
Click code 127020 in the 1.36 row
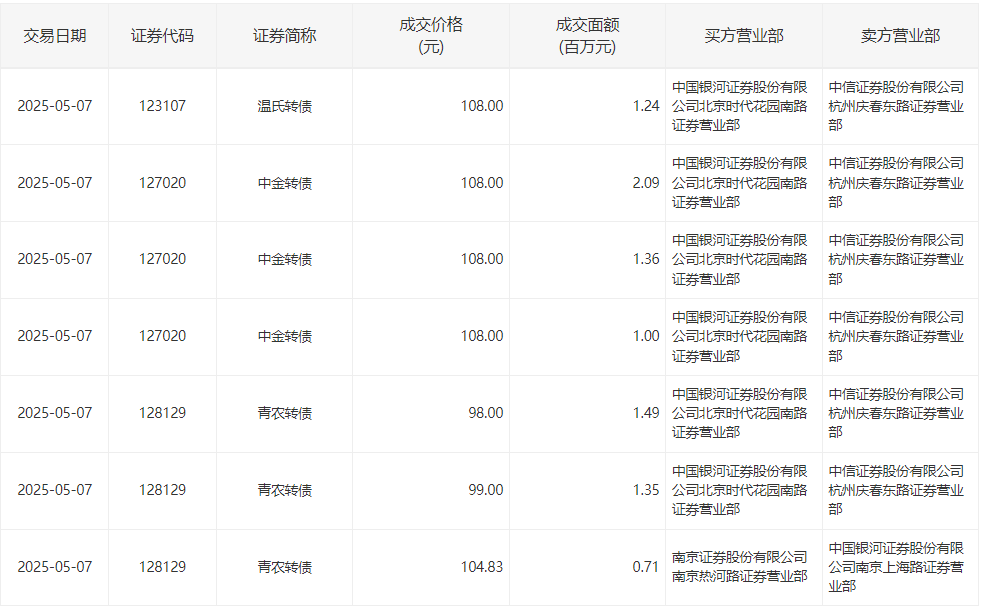162,259
